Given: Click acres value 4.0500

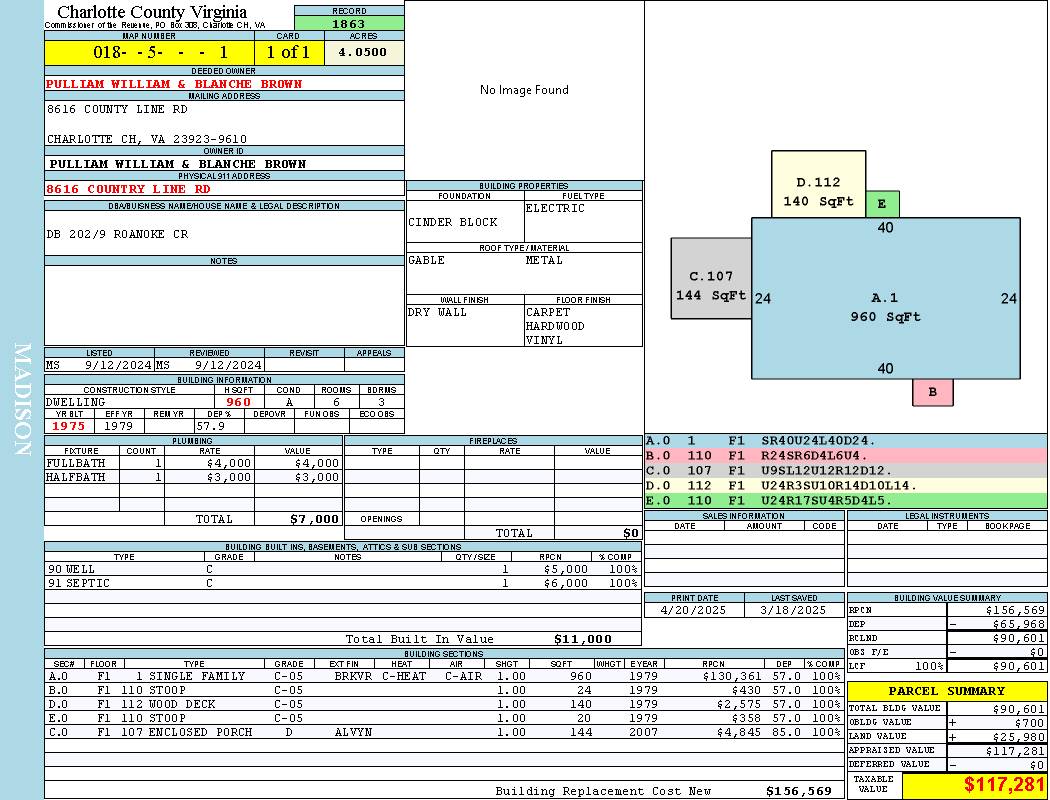Looking at the screenshot, I should [364, 52].
